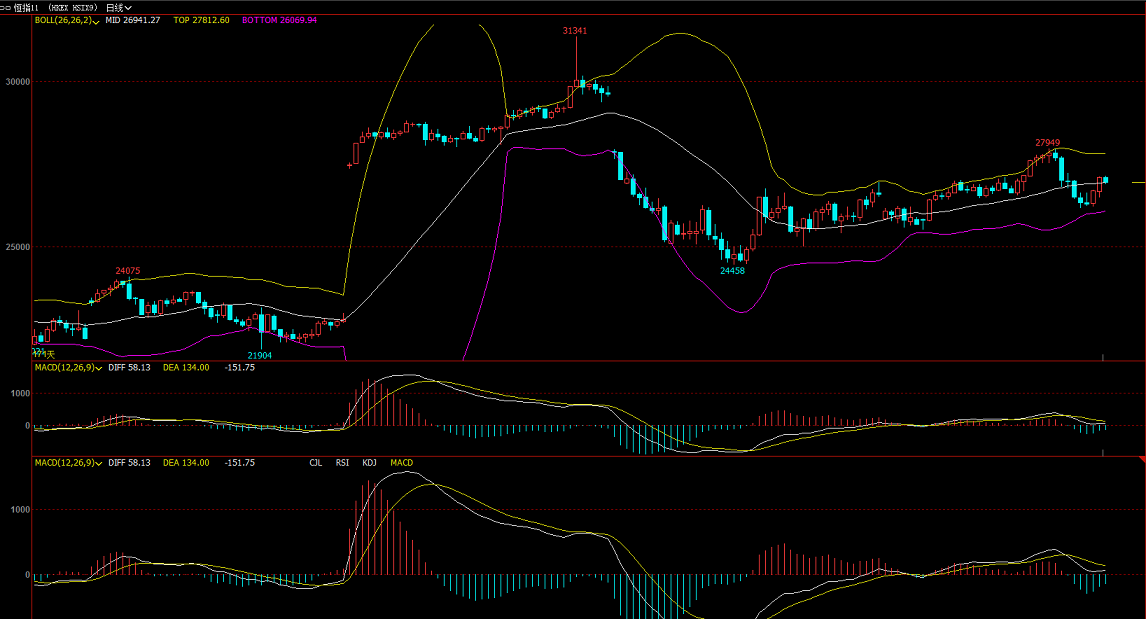The width and height of the screenshot is (1146, 619).
Task: Click the 21904 low price label
Action: tap(260, 356)
